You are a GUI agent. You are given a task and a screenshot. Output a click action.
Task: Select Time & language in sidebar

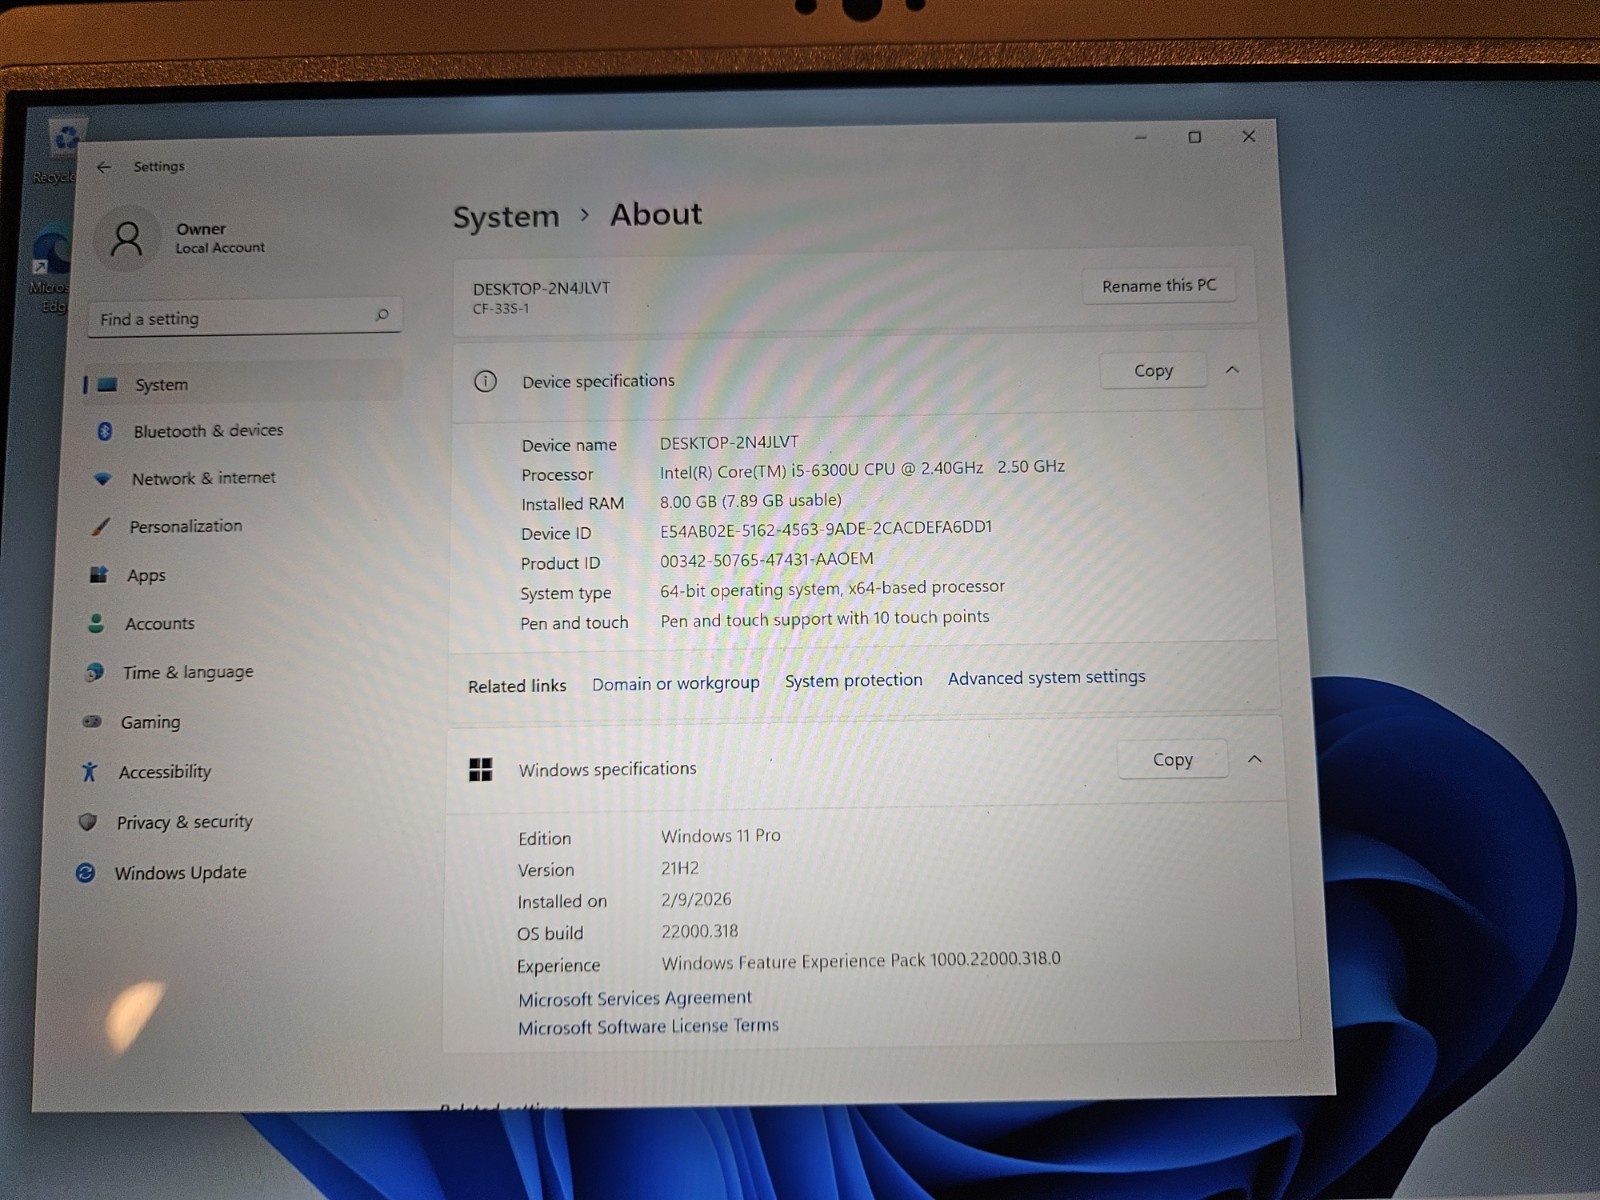[188, 673]
